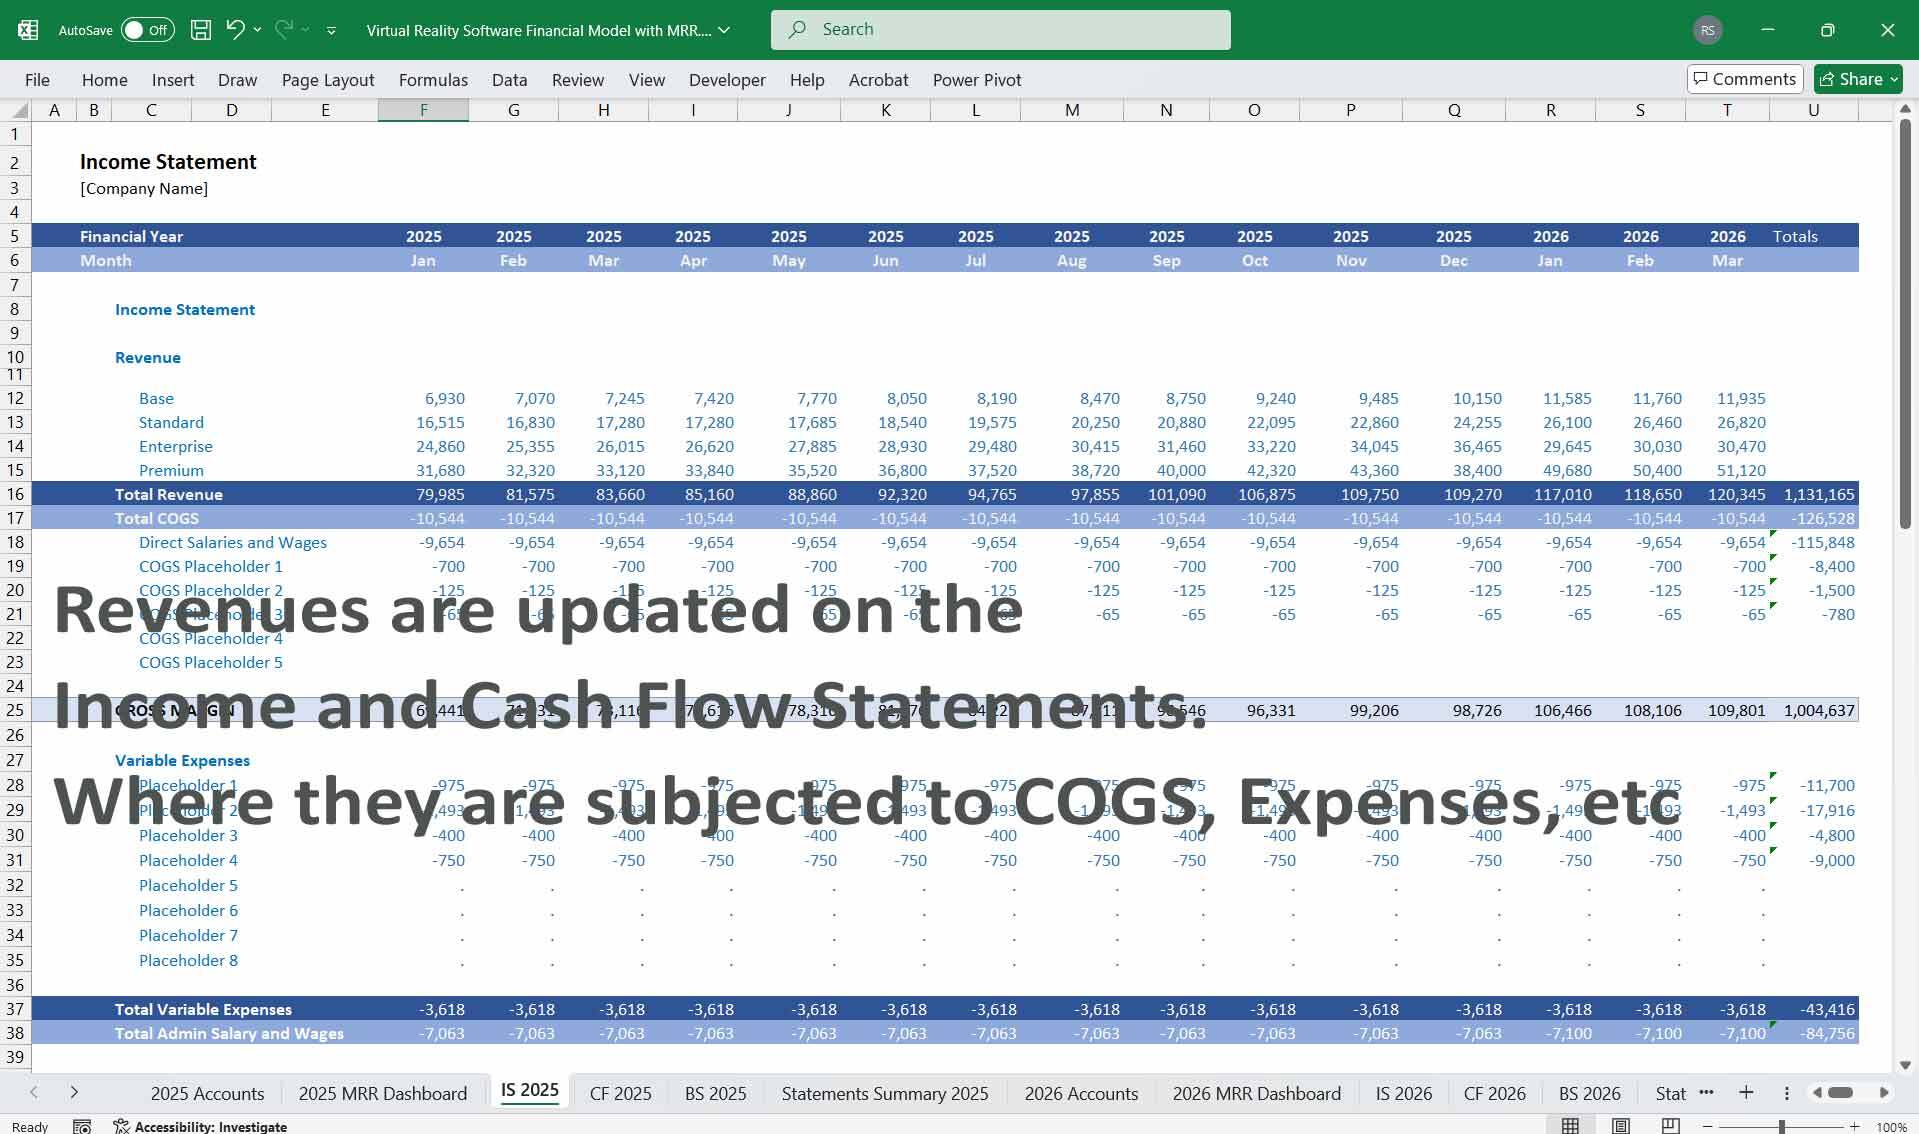The height and width of the screenshot is (1134, 1919).
Task: Open the Acrobat ribbon tab
Action: pyautogui.click(x=879, y=80)
